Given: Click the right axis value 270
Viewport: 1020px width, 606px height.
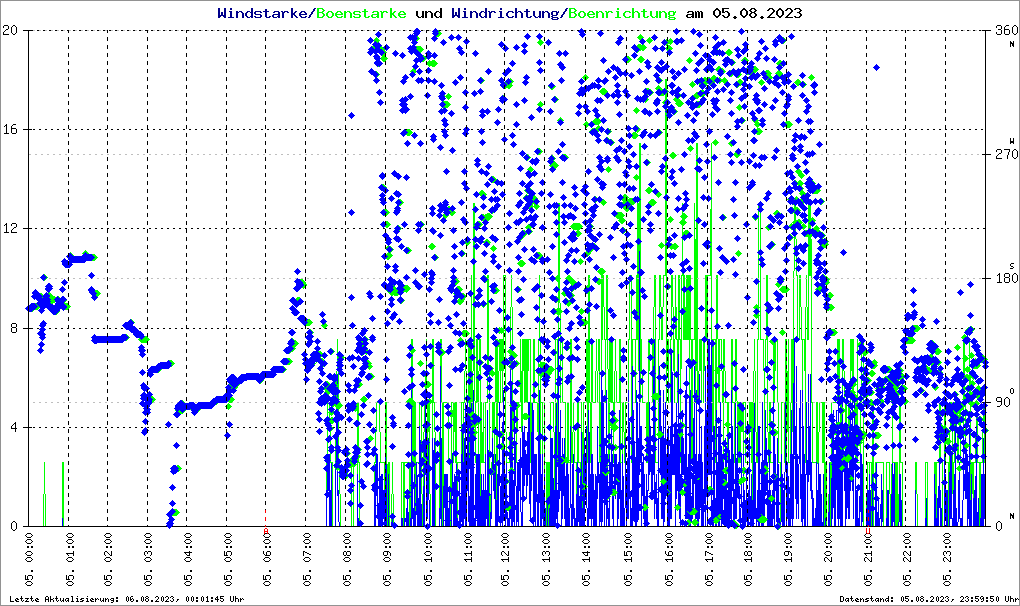Looking at the screenshot, I should pyautogui.click(x=1006, y=154).
